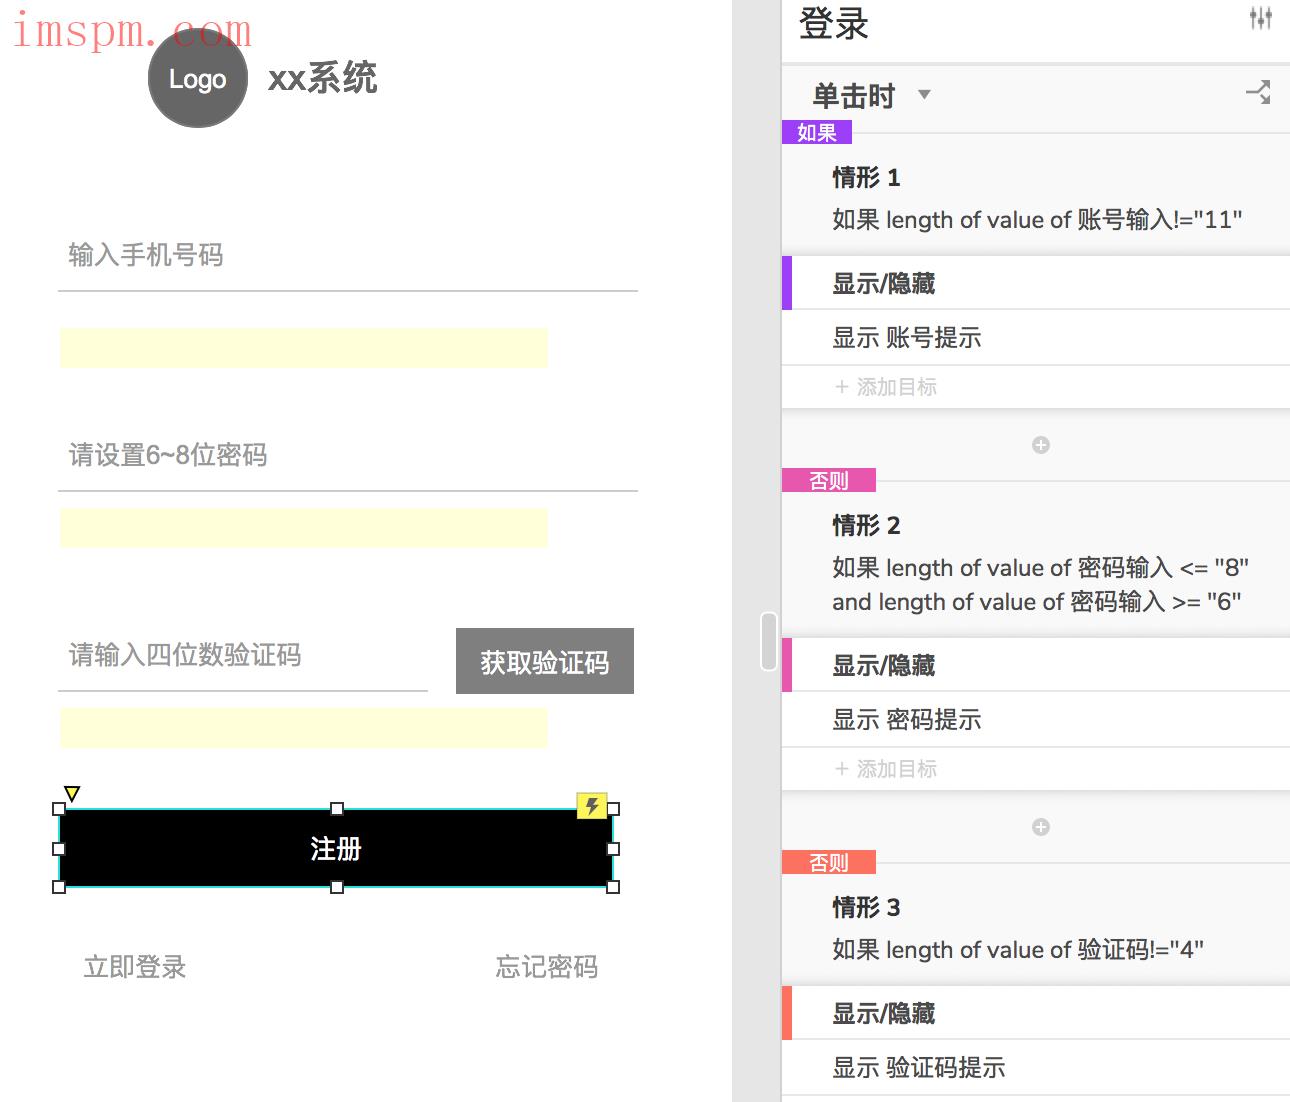Select the 如果 purple condition tag
The width and height of the screenshot is (1290, 1102).
(x=817, y=132)
